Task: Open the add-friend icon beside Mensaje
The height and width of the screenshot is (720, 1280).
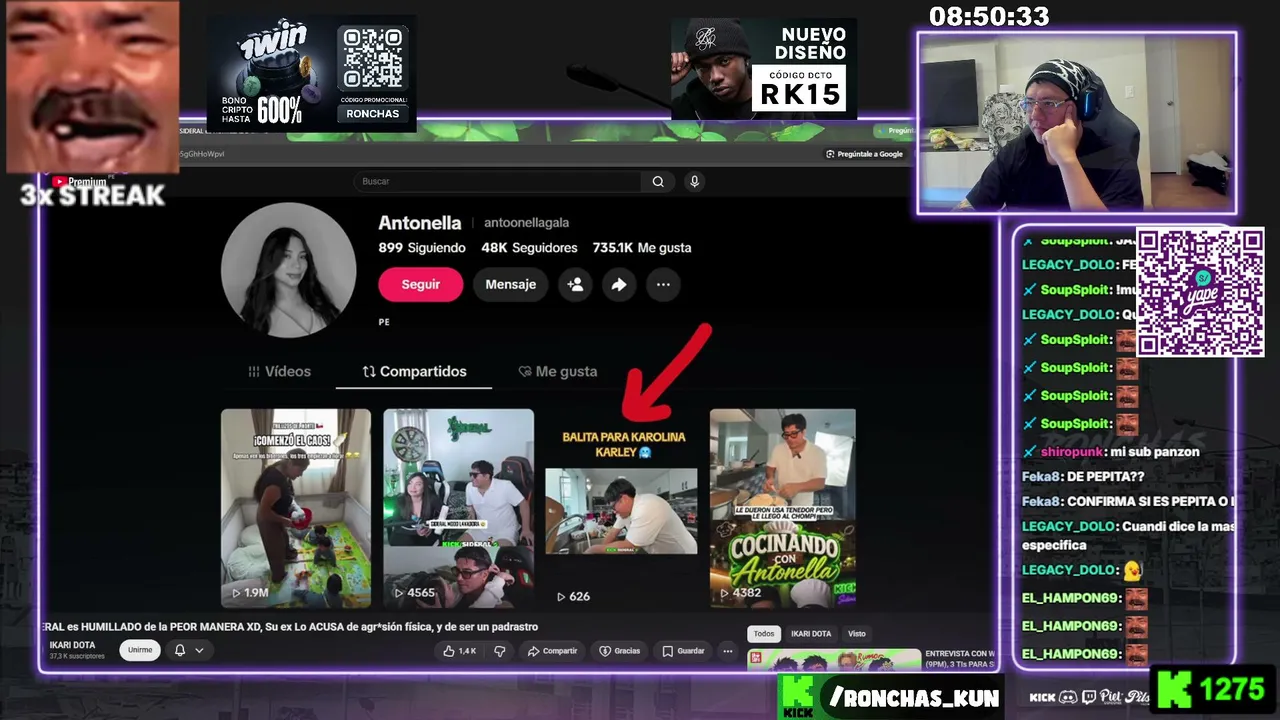Action: 575,284
